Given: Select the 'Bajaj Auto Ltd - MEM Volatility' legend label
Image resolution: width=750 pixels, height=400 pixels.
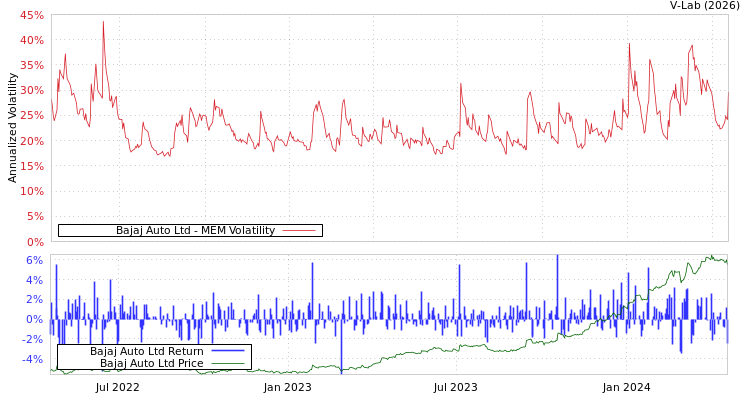Looking at the screenshot, I should point(195,231).
